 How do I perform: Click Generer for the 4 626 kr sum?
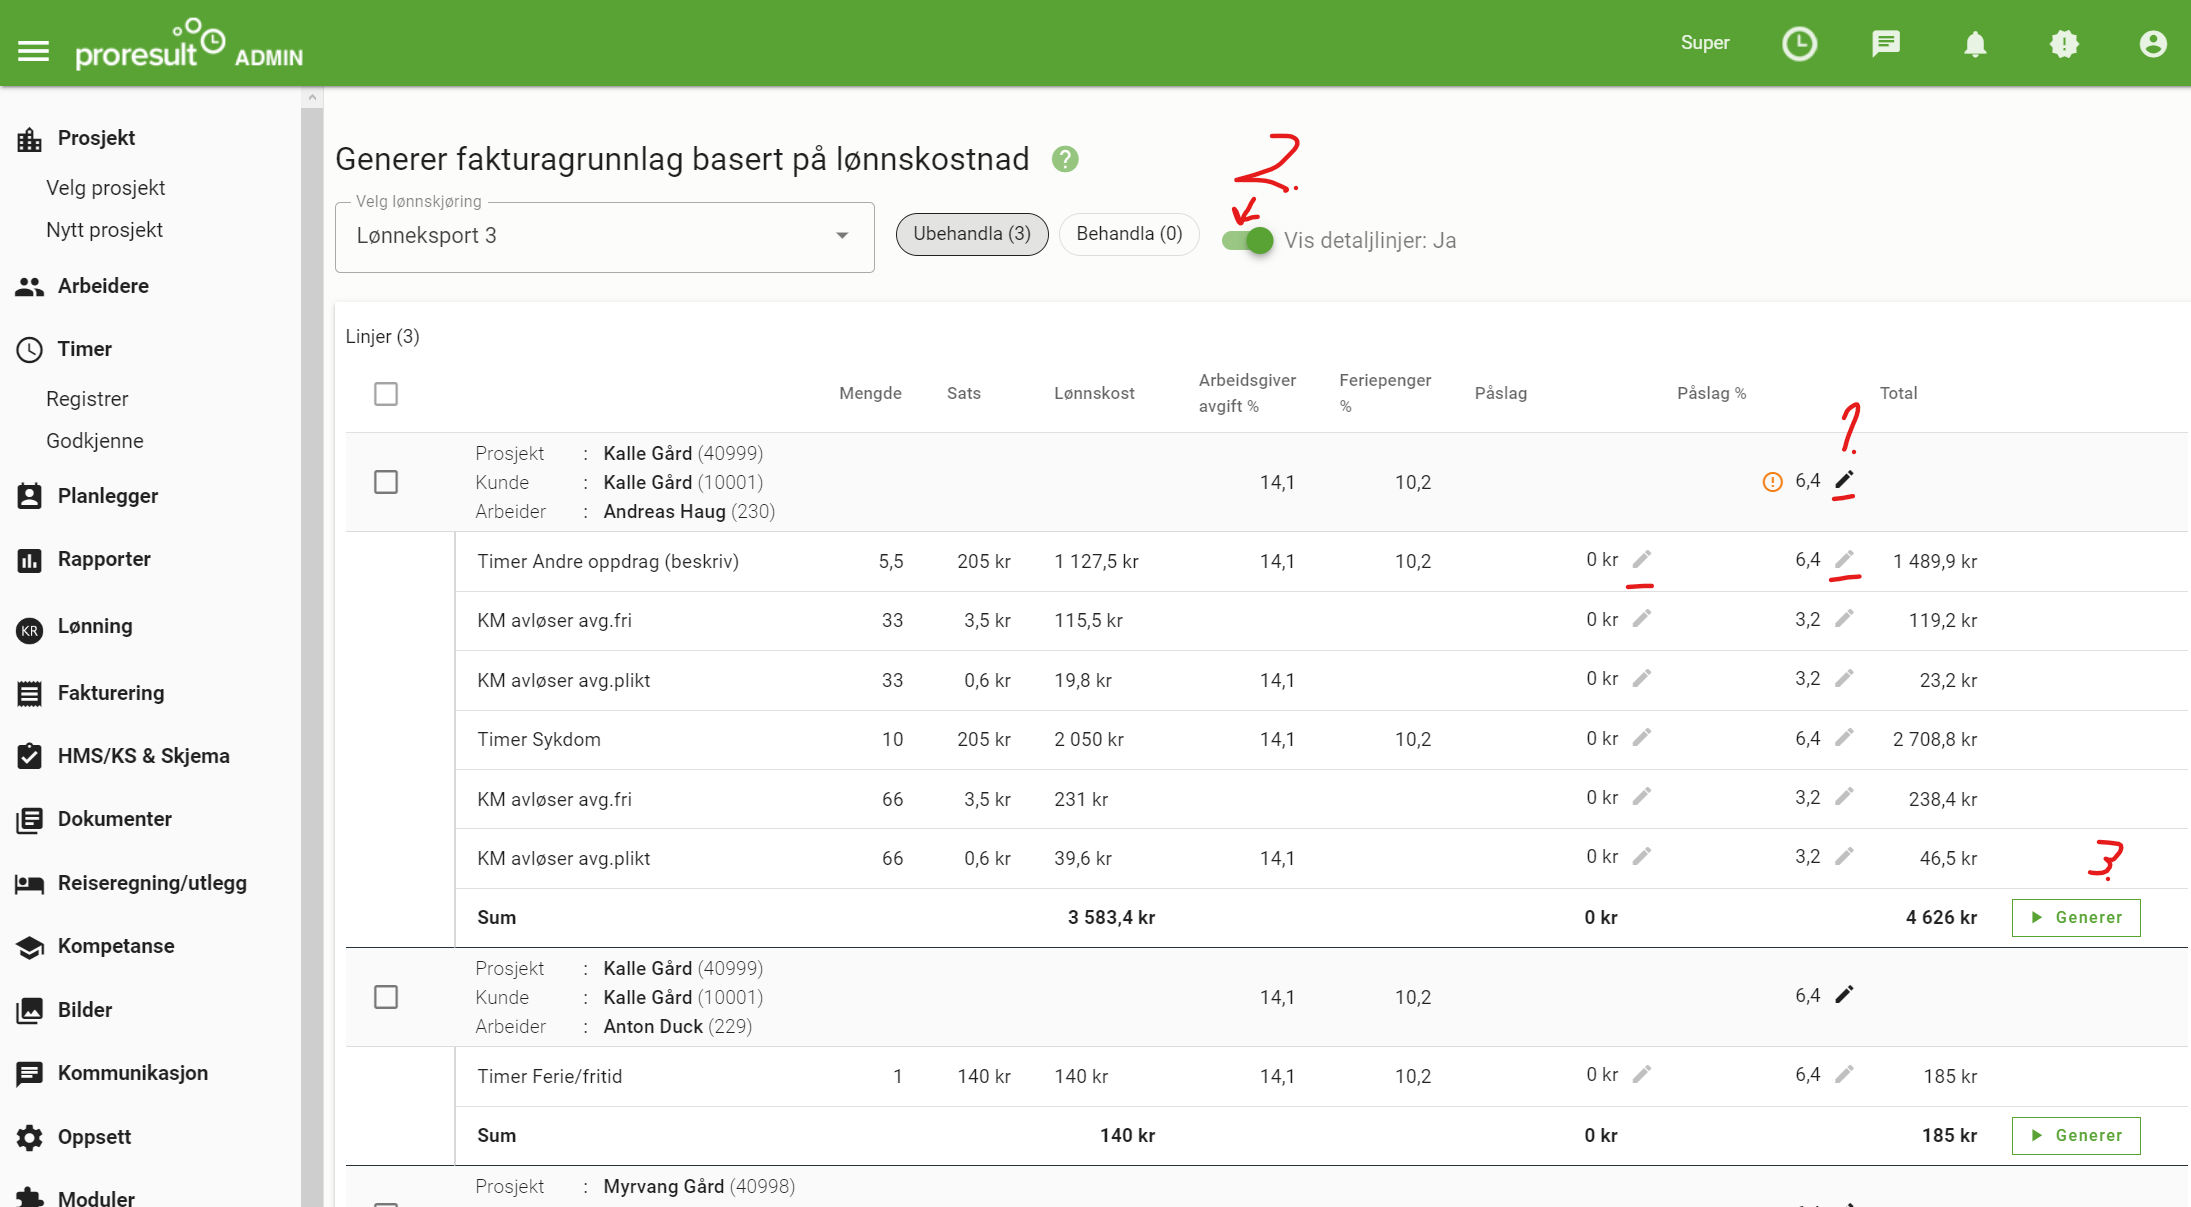pos(2076,917)
